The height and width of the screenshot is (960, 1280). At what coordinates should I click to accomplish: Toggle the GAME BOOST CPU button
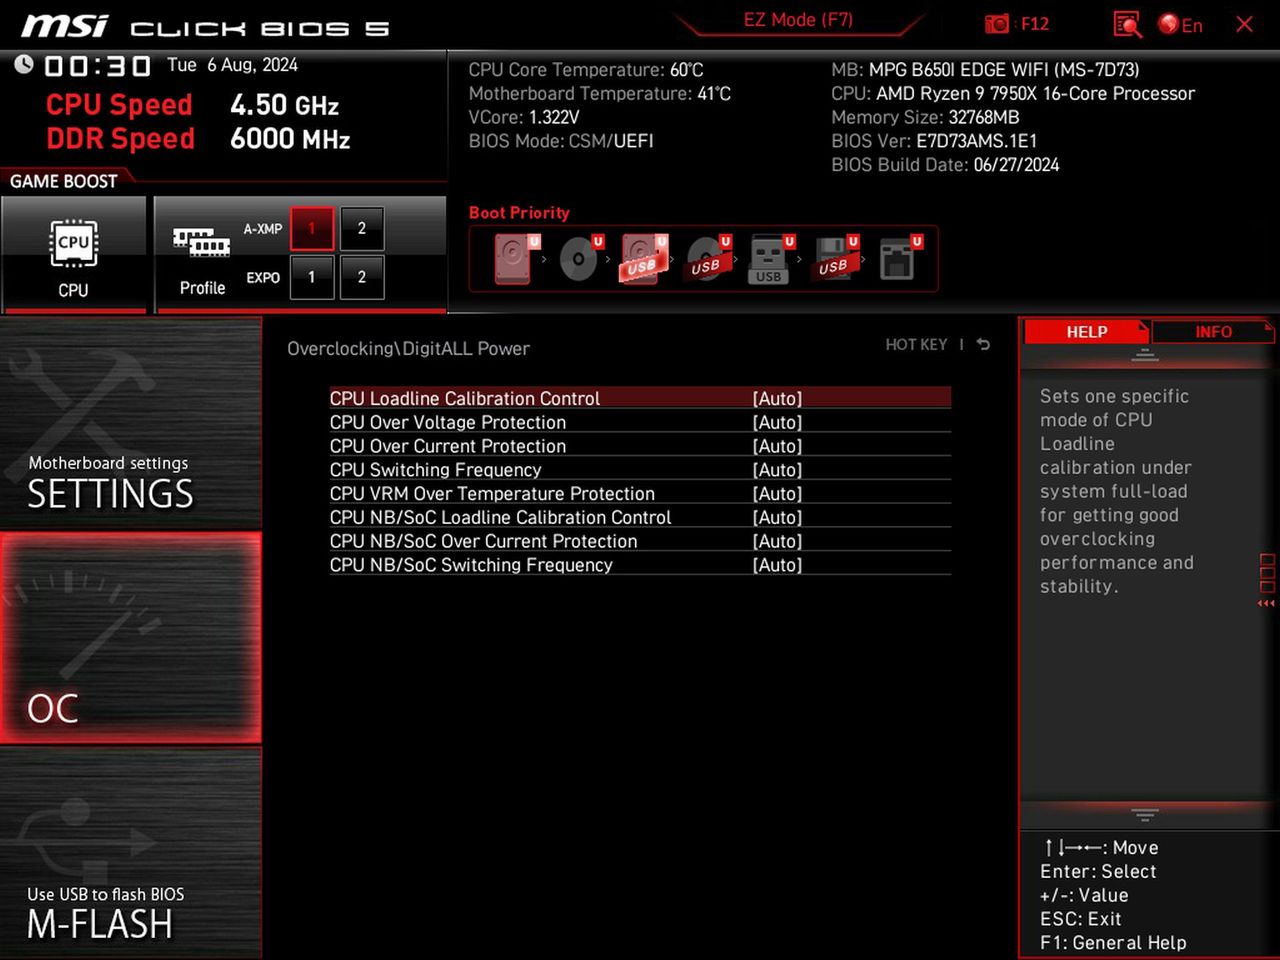click(74, 254)
